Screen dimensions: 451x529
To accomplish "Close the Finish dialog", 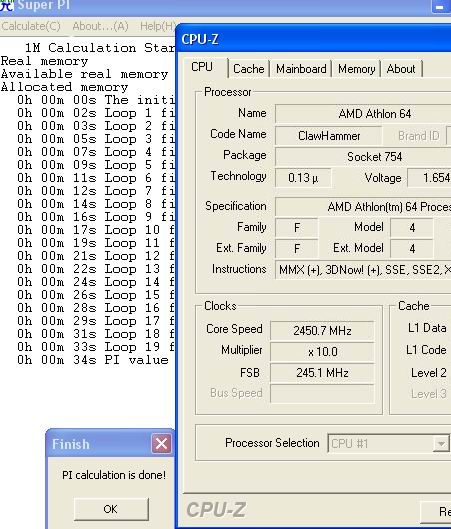I will 161,443.
